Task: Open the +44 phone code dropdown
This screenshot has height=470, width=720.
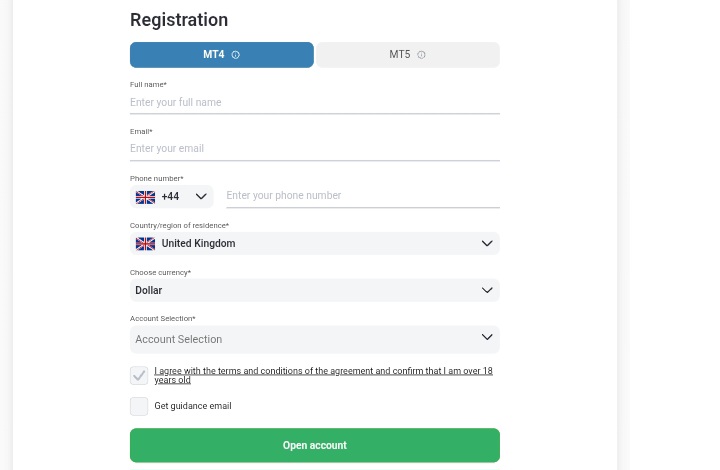Action: point(172,196)
